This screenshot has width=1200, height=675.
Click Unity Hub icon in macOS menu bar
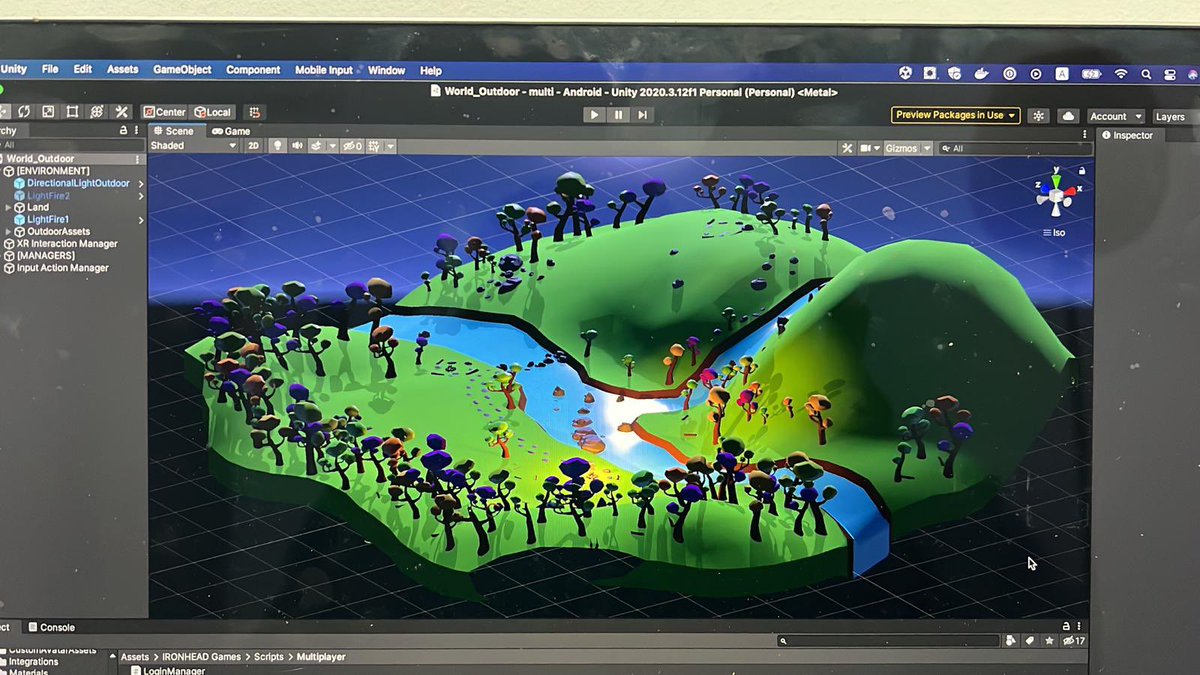(905, 73)
